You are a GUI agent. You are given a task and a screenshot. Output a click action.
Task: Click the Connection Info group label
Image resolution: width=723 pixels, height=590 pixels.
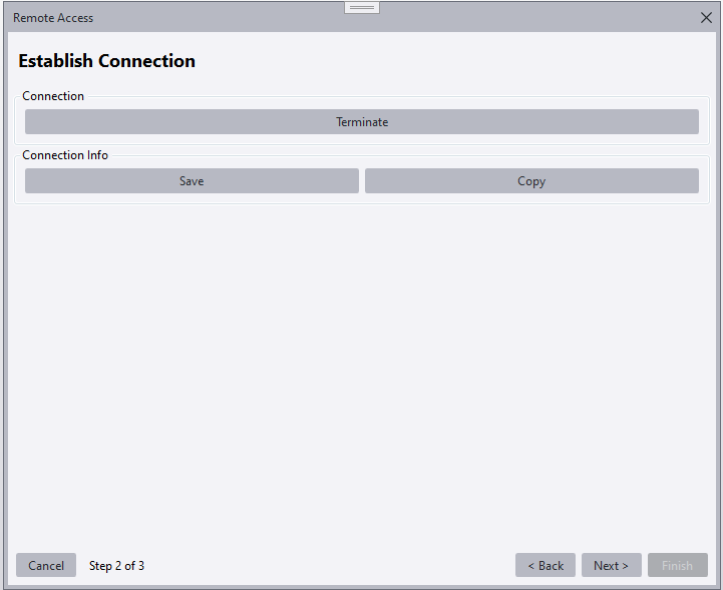(x=65, y=155)
